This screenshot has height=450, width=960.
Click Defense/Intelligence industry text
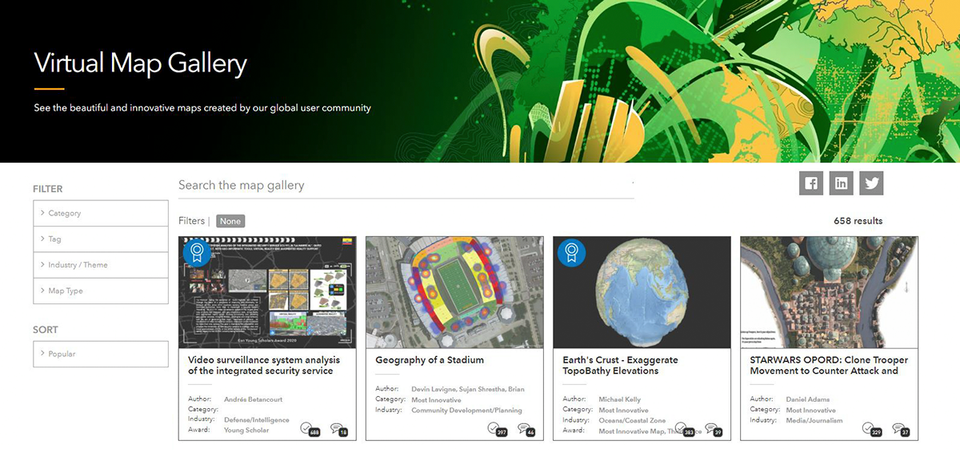257,420
